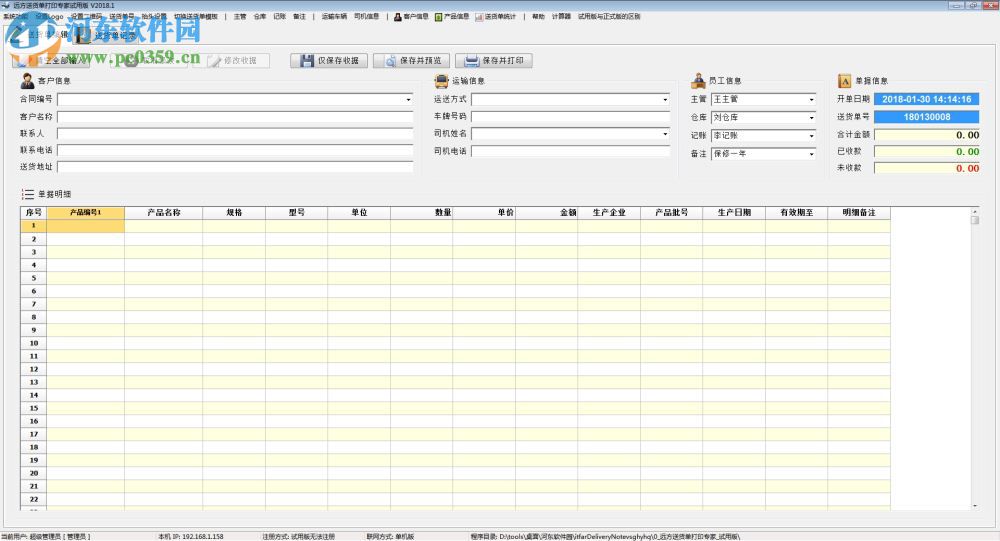This screenshot has height=541, width=1000.
Task: Click the 仅保存收据 button
Action: pos(329,61)
